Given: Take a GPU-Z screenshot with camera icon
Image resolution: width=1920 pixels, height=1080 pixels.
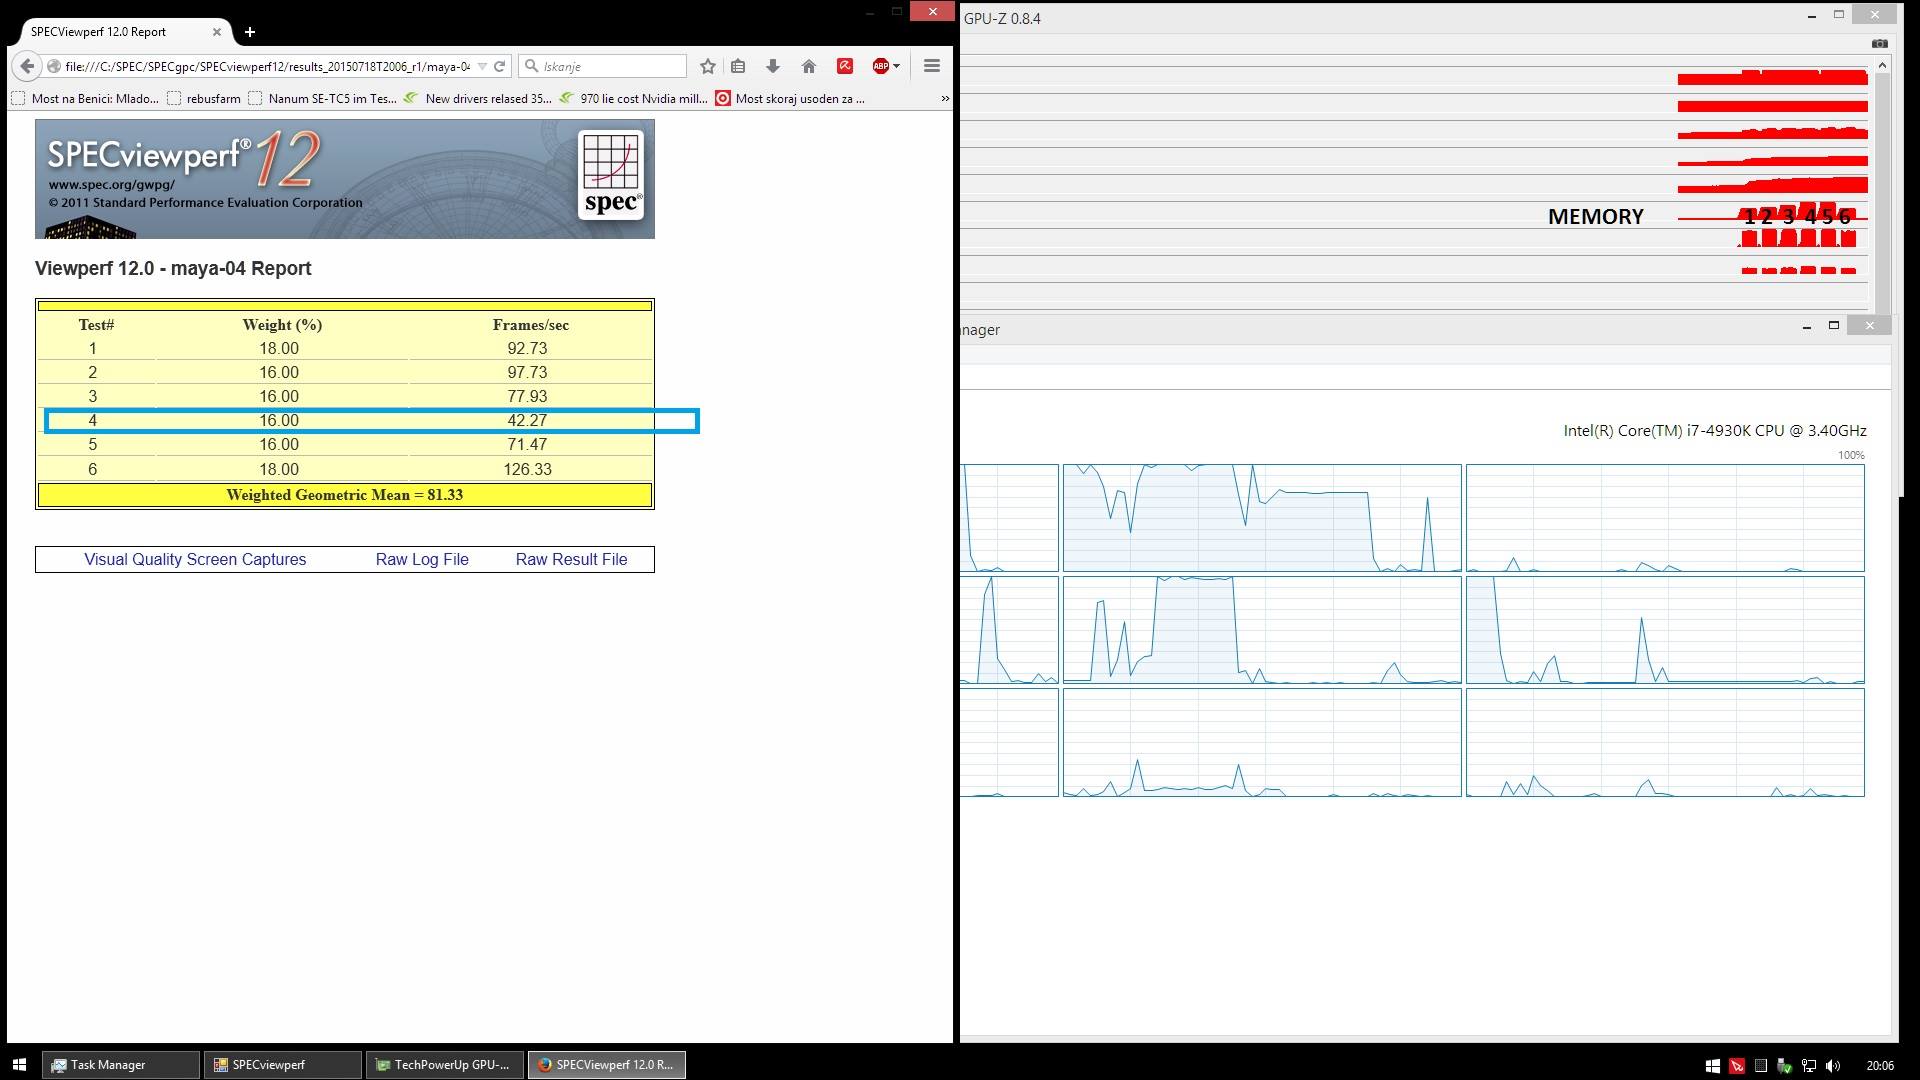Looking at the screenshot, I should coord(1879,43).
